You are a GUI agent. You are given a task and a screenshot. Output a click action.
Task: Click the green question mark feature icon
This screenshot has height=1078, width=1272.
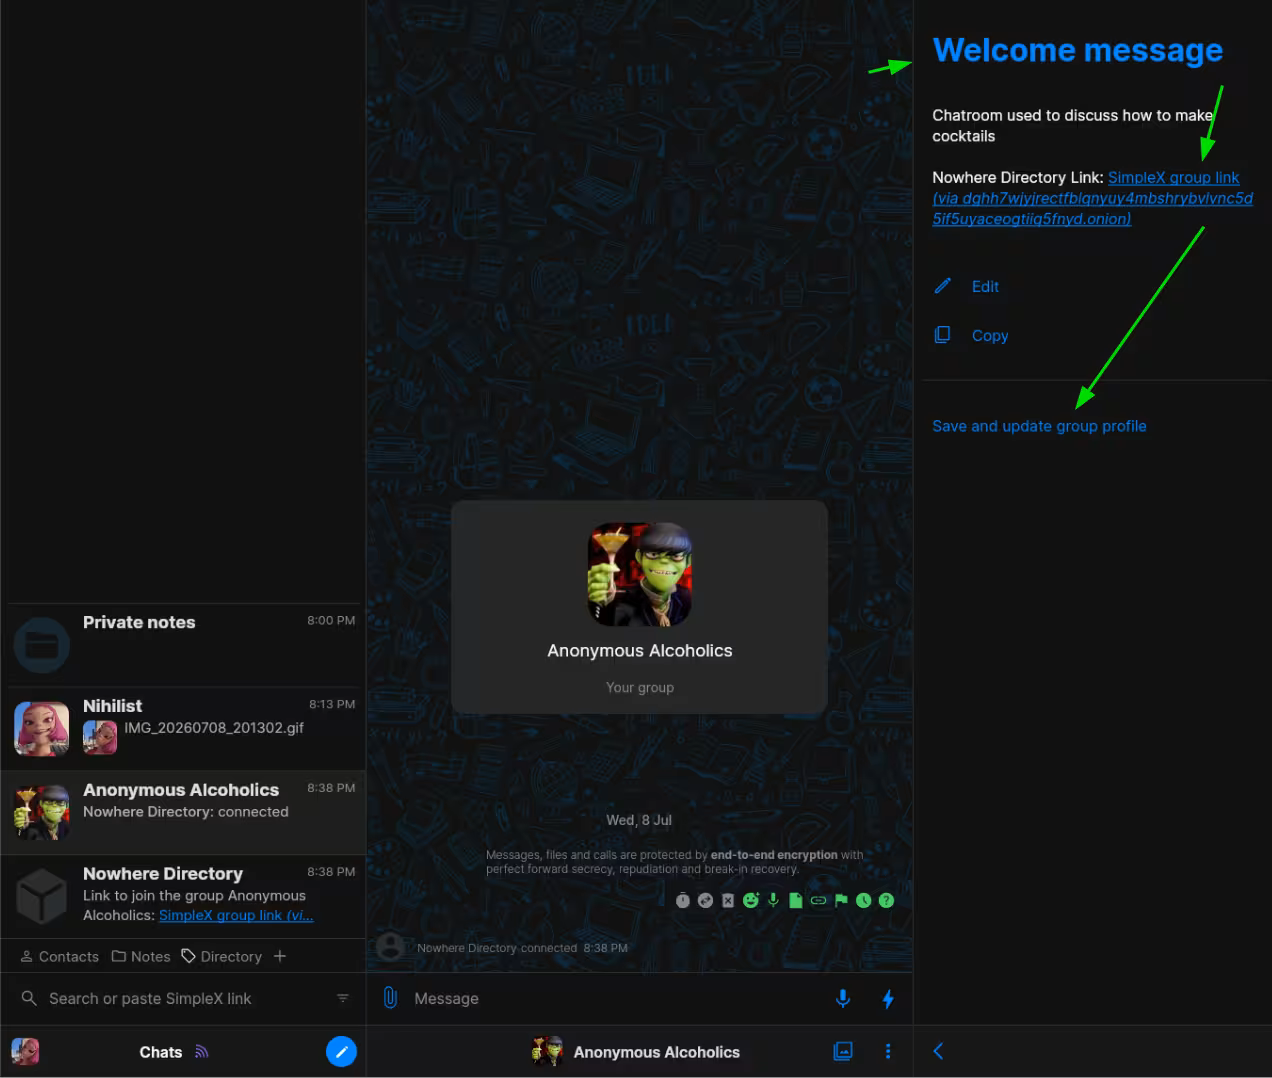click(x=886, y=900)
